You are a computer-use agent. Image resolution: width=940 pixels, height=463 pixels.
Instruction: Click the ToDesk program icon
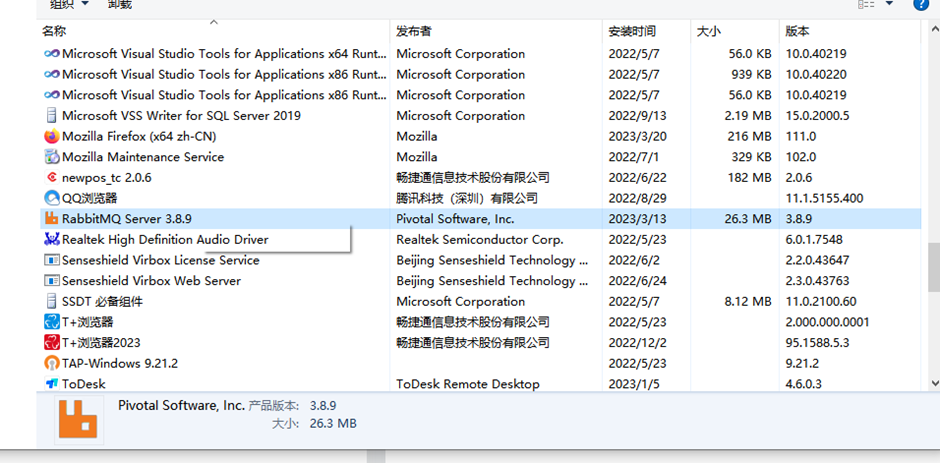[x=52, y=384]
